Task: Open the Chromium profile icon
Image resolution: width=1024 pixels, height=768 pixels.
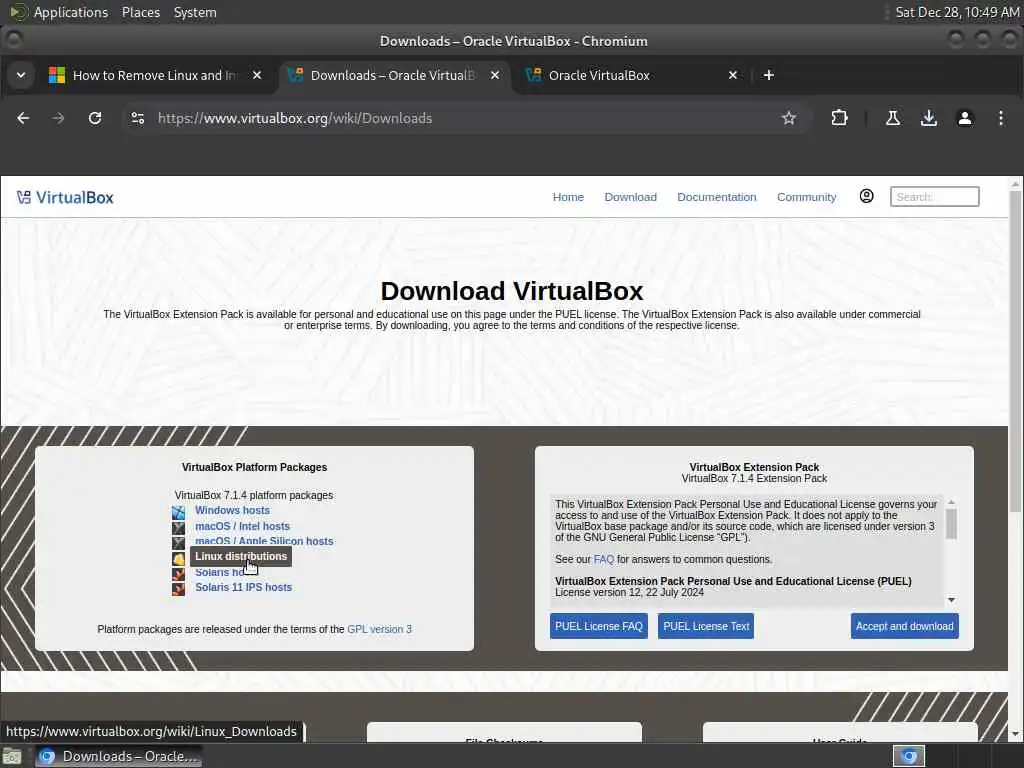Action: [965, 118]
